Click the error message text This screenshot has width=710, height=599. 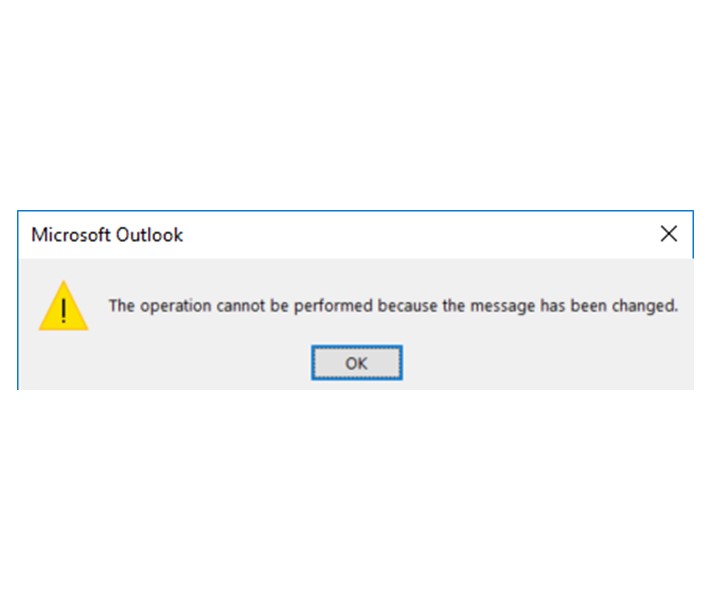[x=393, y=306]
